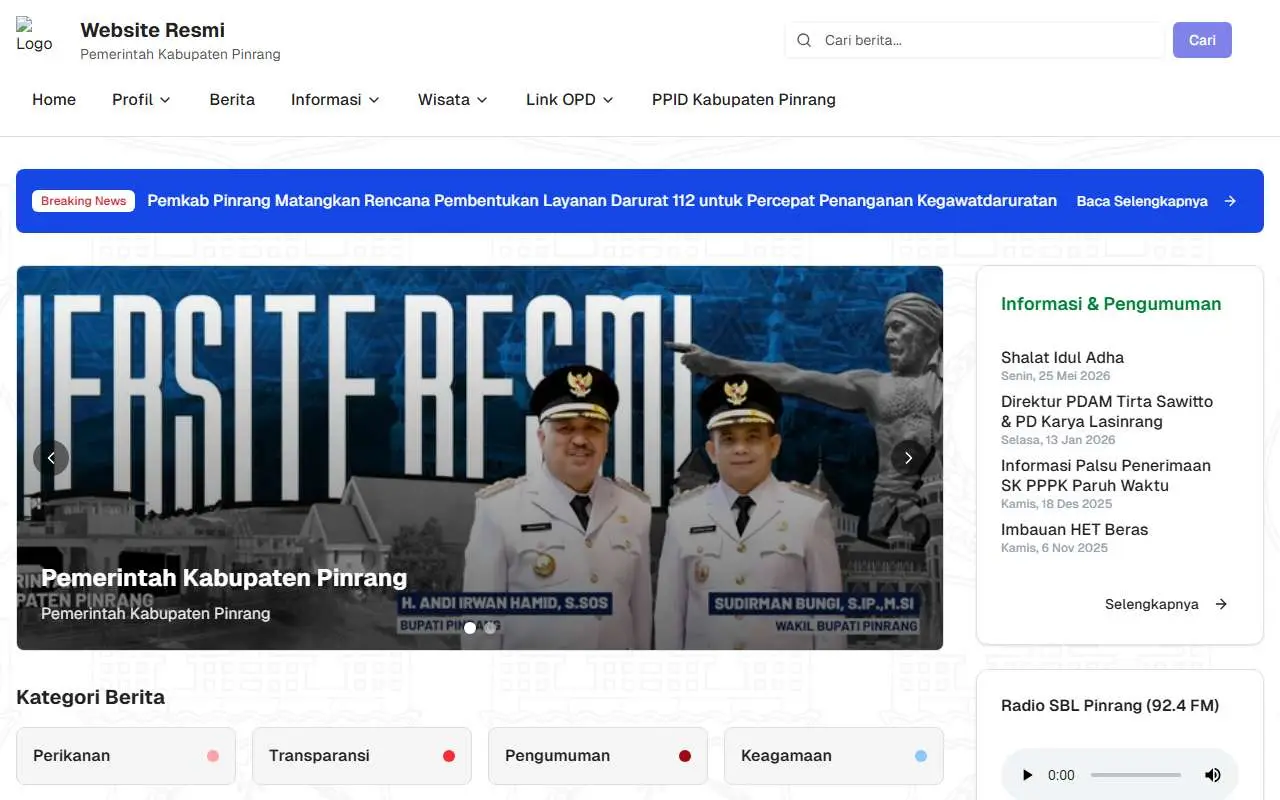Select second carousel dot indicator
This screenshot has height=800, width=1280.
pyautogui.click(x=490, y=628)
